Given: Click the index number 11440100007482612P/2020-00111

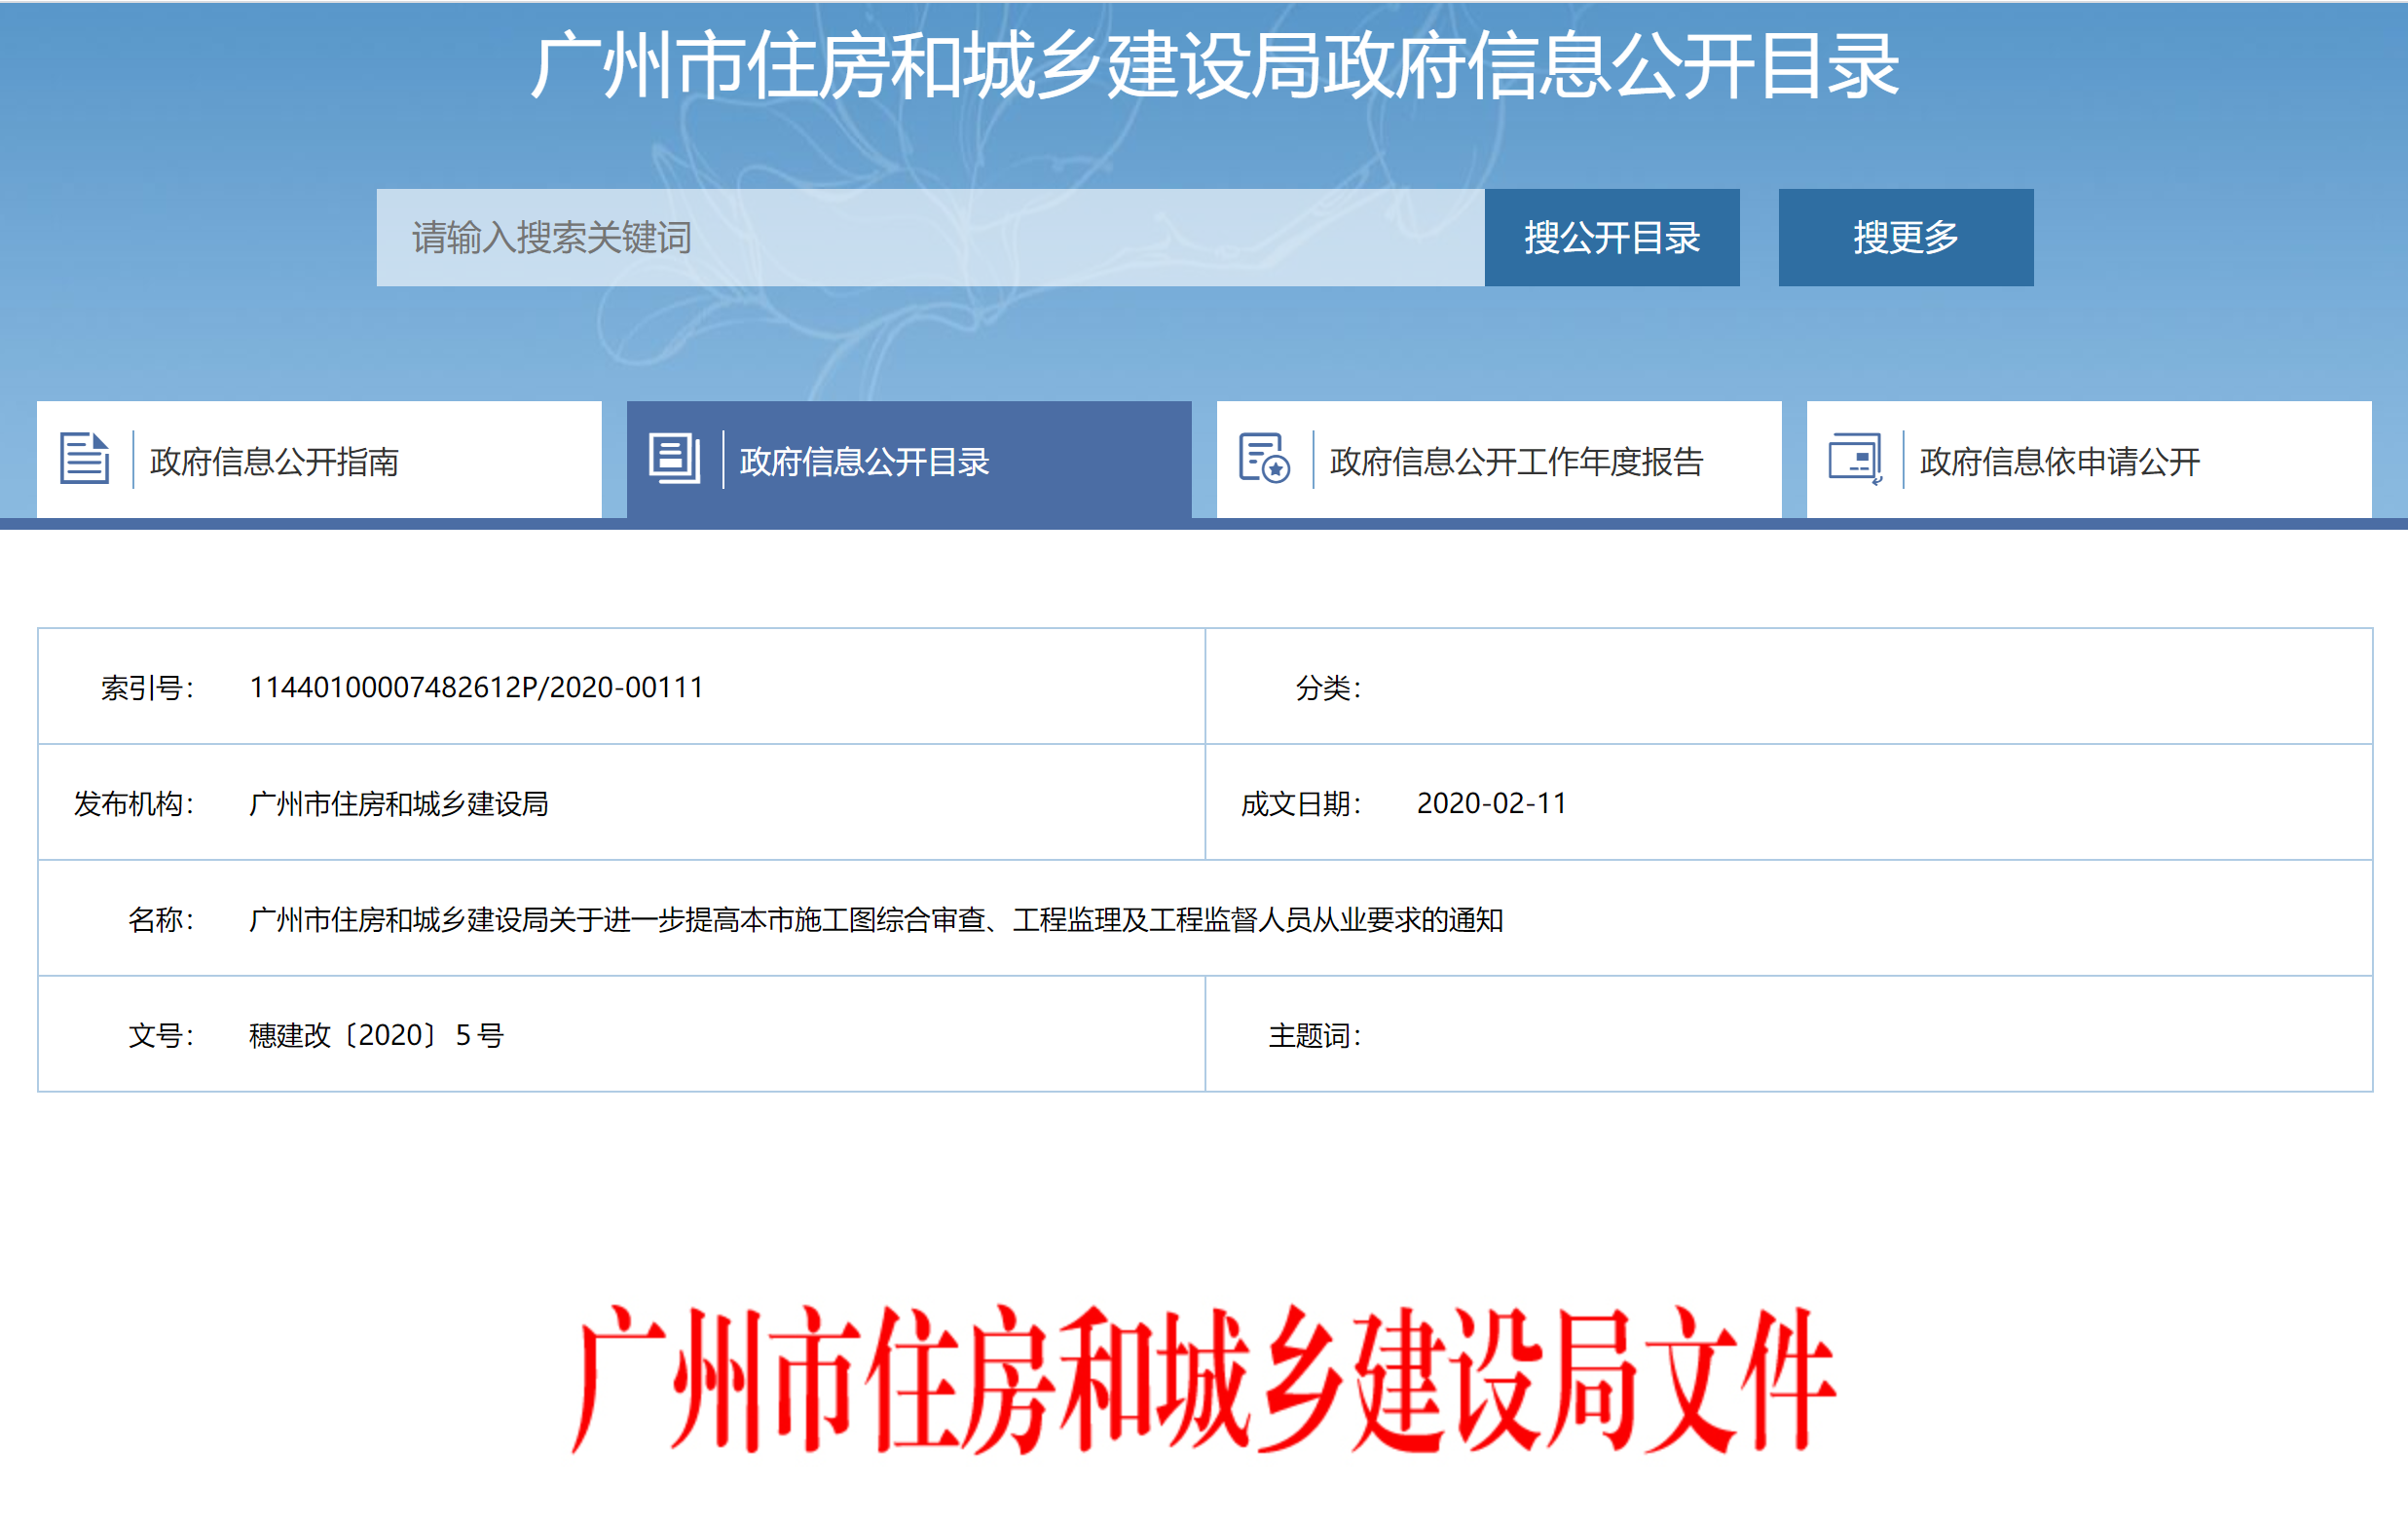Looking at the screenshot, I should [x=476, y=688].
